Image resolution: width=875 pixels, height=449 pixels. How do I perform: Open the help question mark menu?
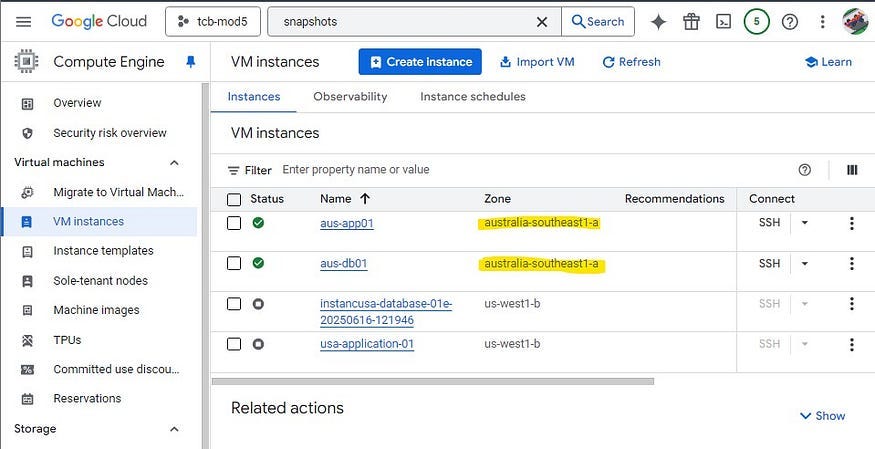coord(790,22)
